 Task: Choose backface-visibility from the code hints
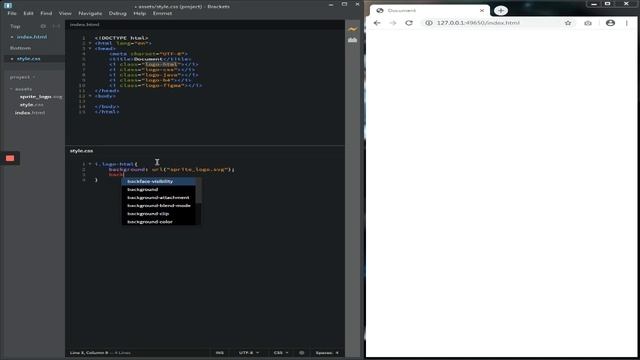pyautogui.click(x=158, y=181)
